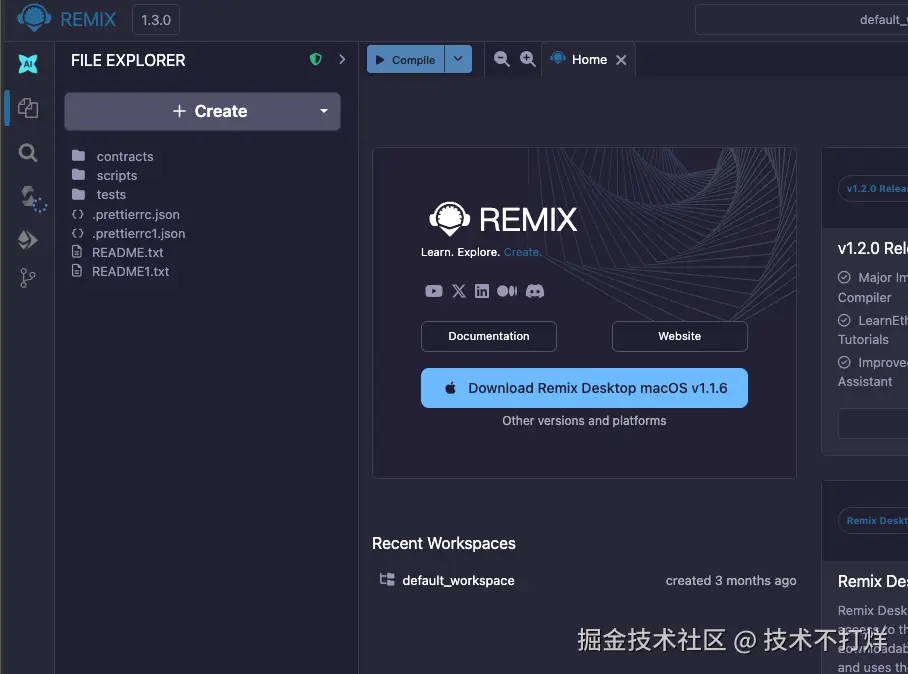
Task: Open Remix X (Twitter) icon
Action: tap(459, 291)
